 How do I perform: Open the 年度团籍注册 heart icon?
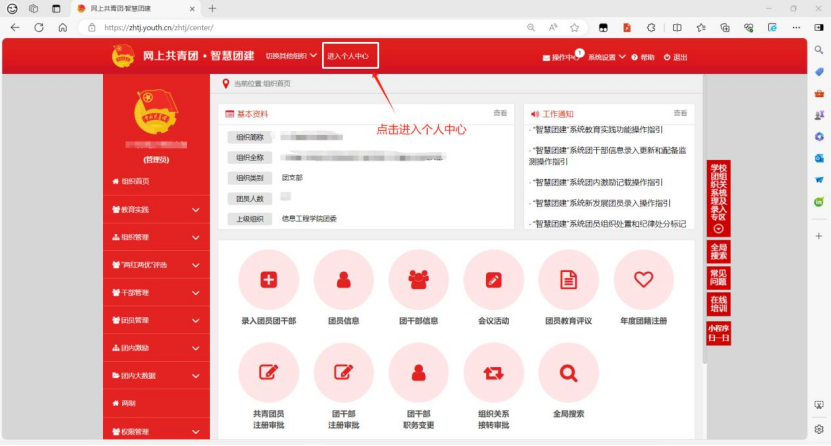(x=643, y=279)
